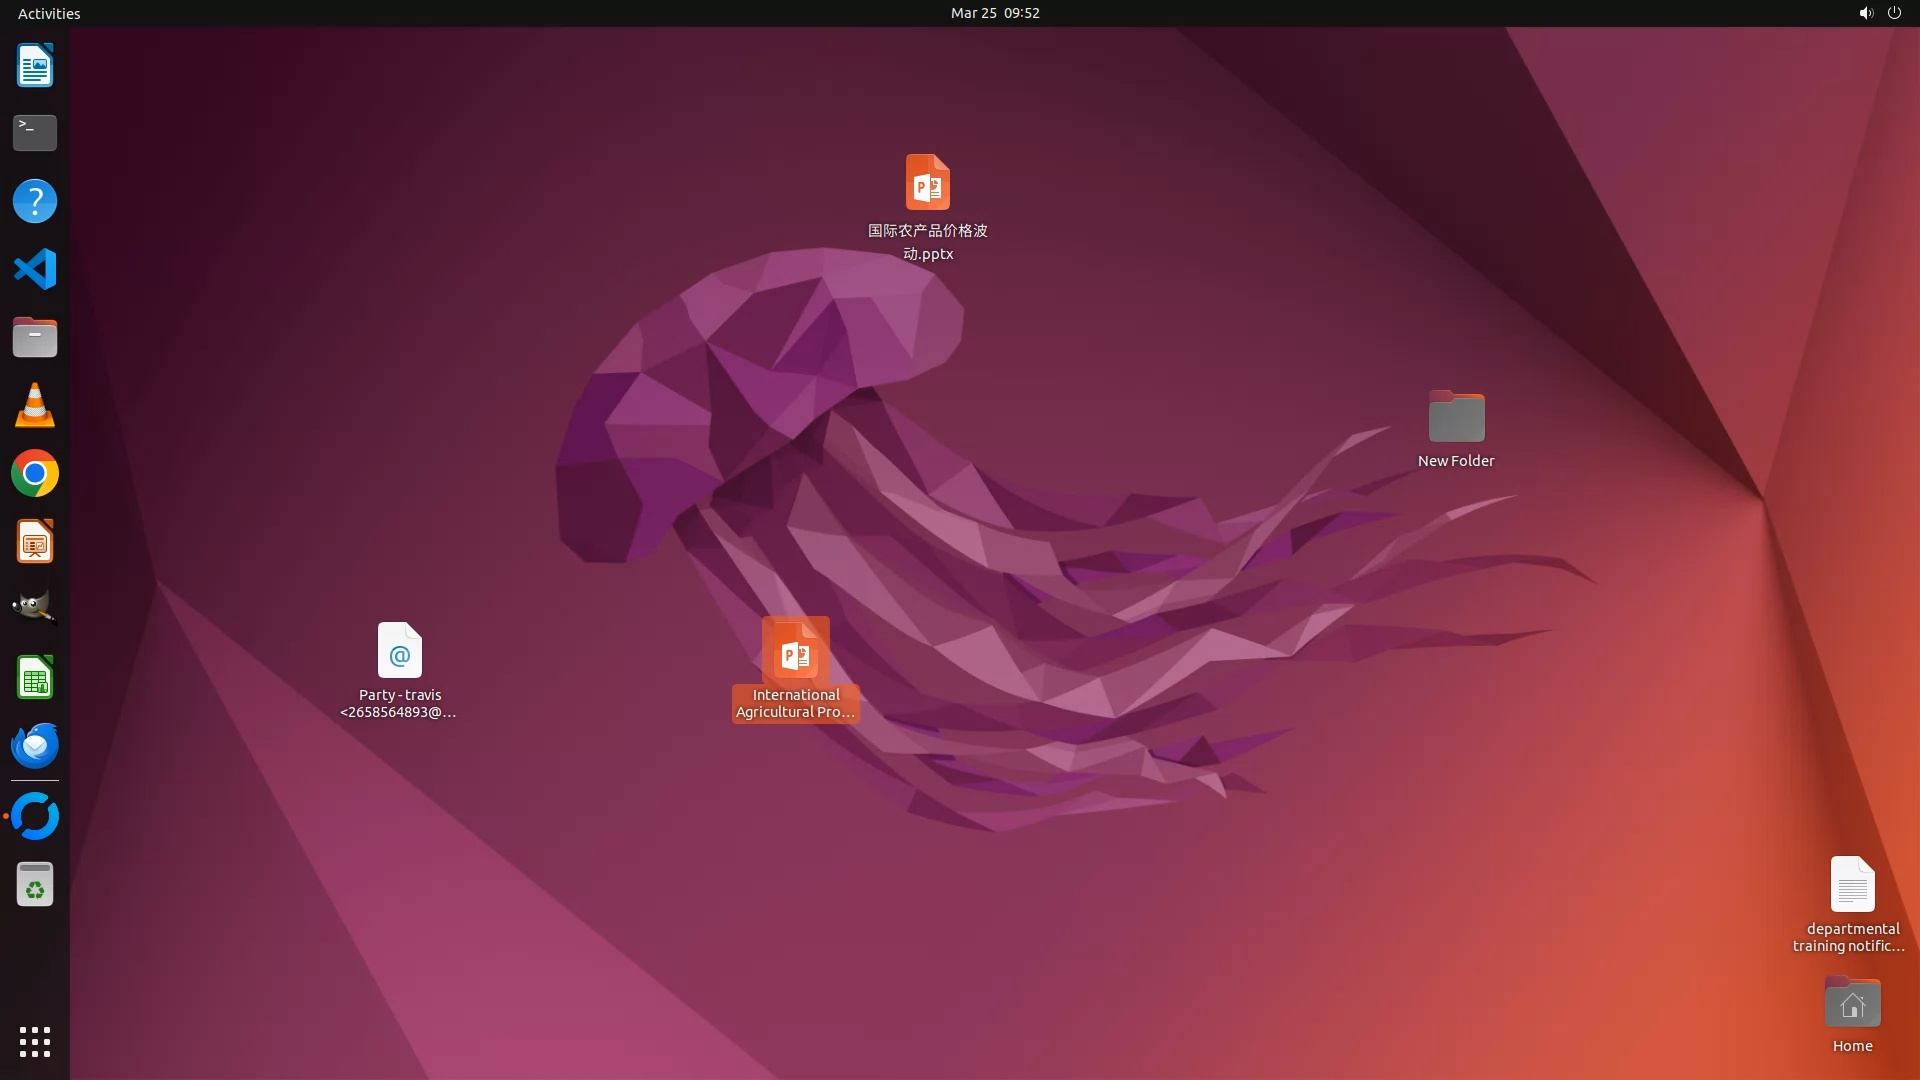Viewport: 1920px width, 1080px height.
Task: Launch the Terminal from the dock
Action: pyautogui.click(x=35, y=133)
